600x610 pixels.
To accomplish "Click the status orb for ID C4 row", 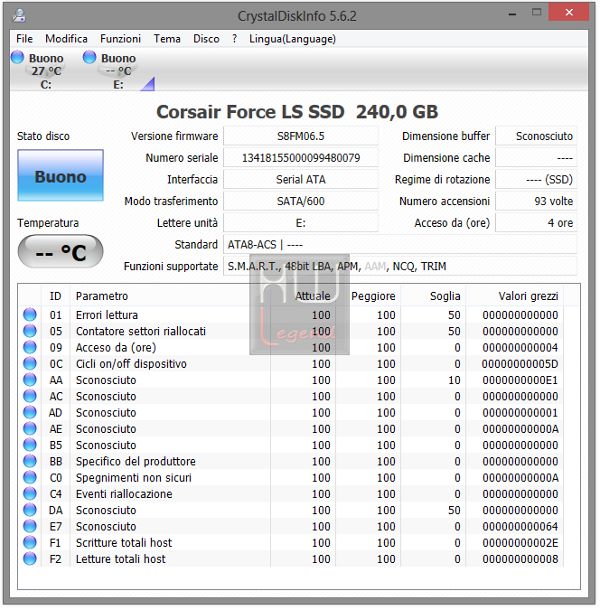I will (x=30, y=494).
